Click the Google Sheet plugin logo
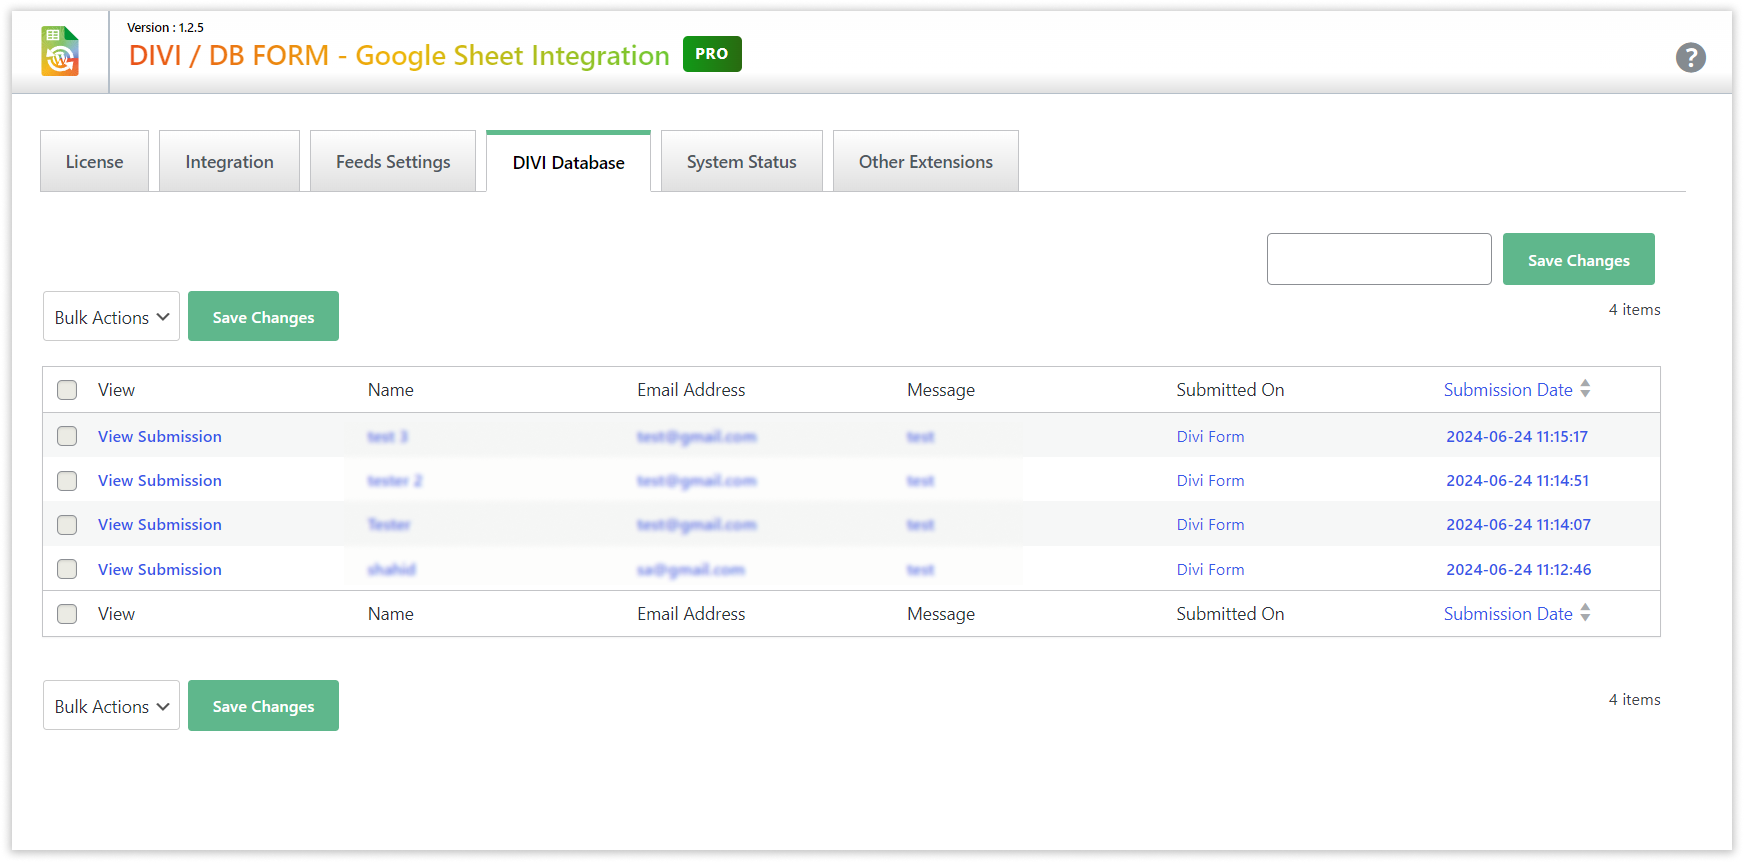 pos(60,52)
